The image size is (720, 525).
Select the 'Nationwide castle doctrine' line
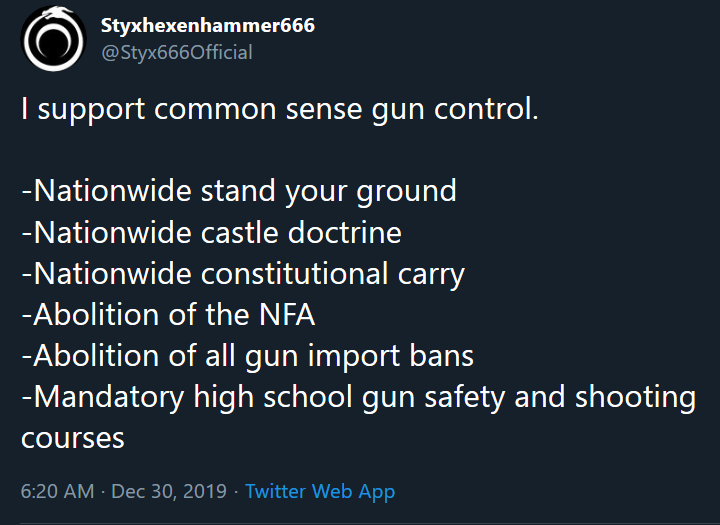click(211, 232)
